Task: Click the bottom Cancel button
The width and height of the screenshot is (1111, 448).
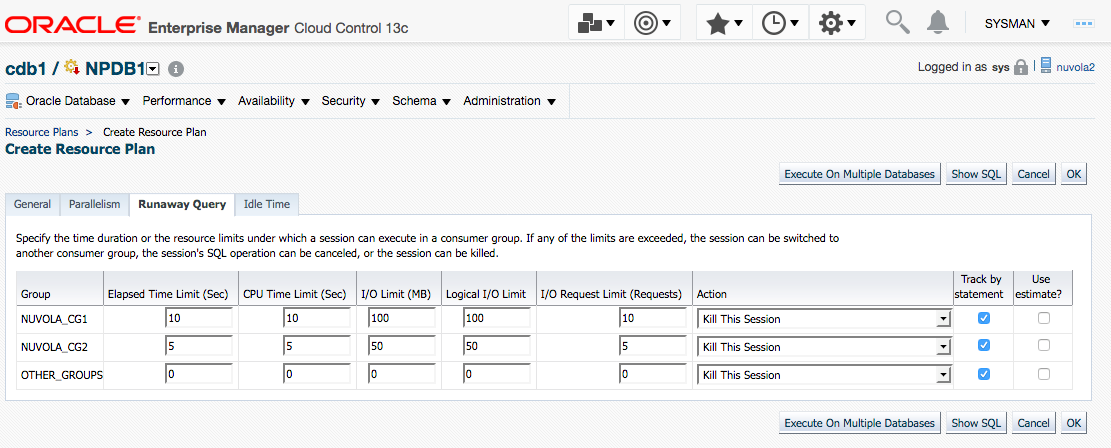Action: (1033, 422)
